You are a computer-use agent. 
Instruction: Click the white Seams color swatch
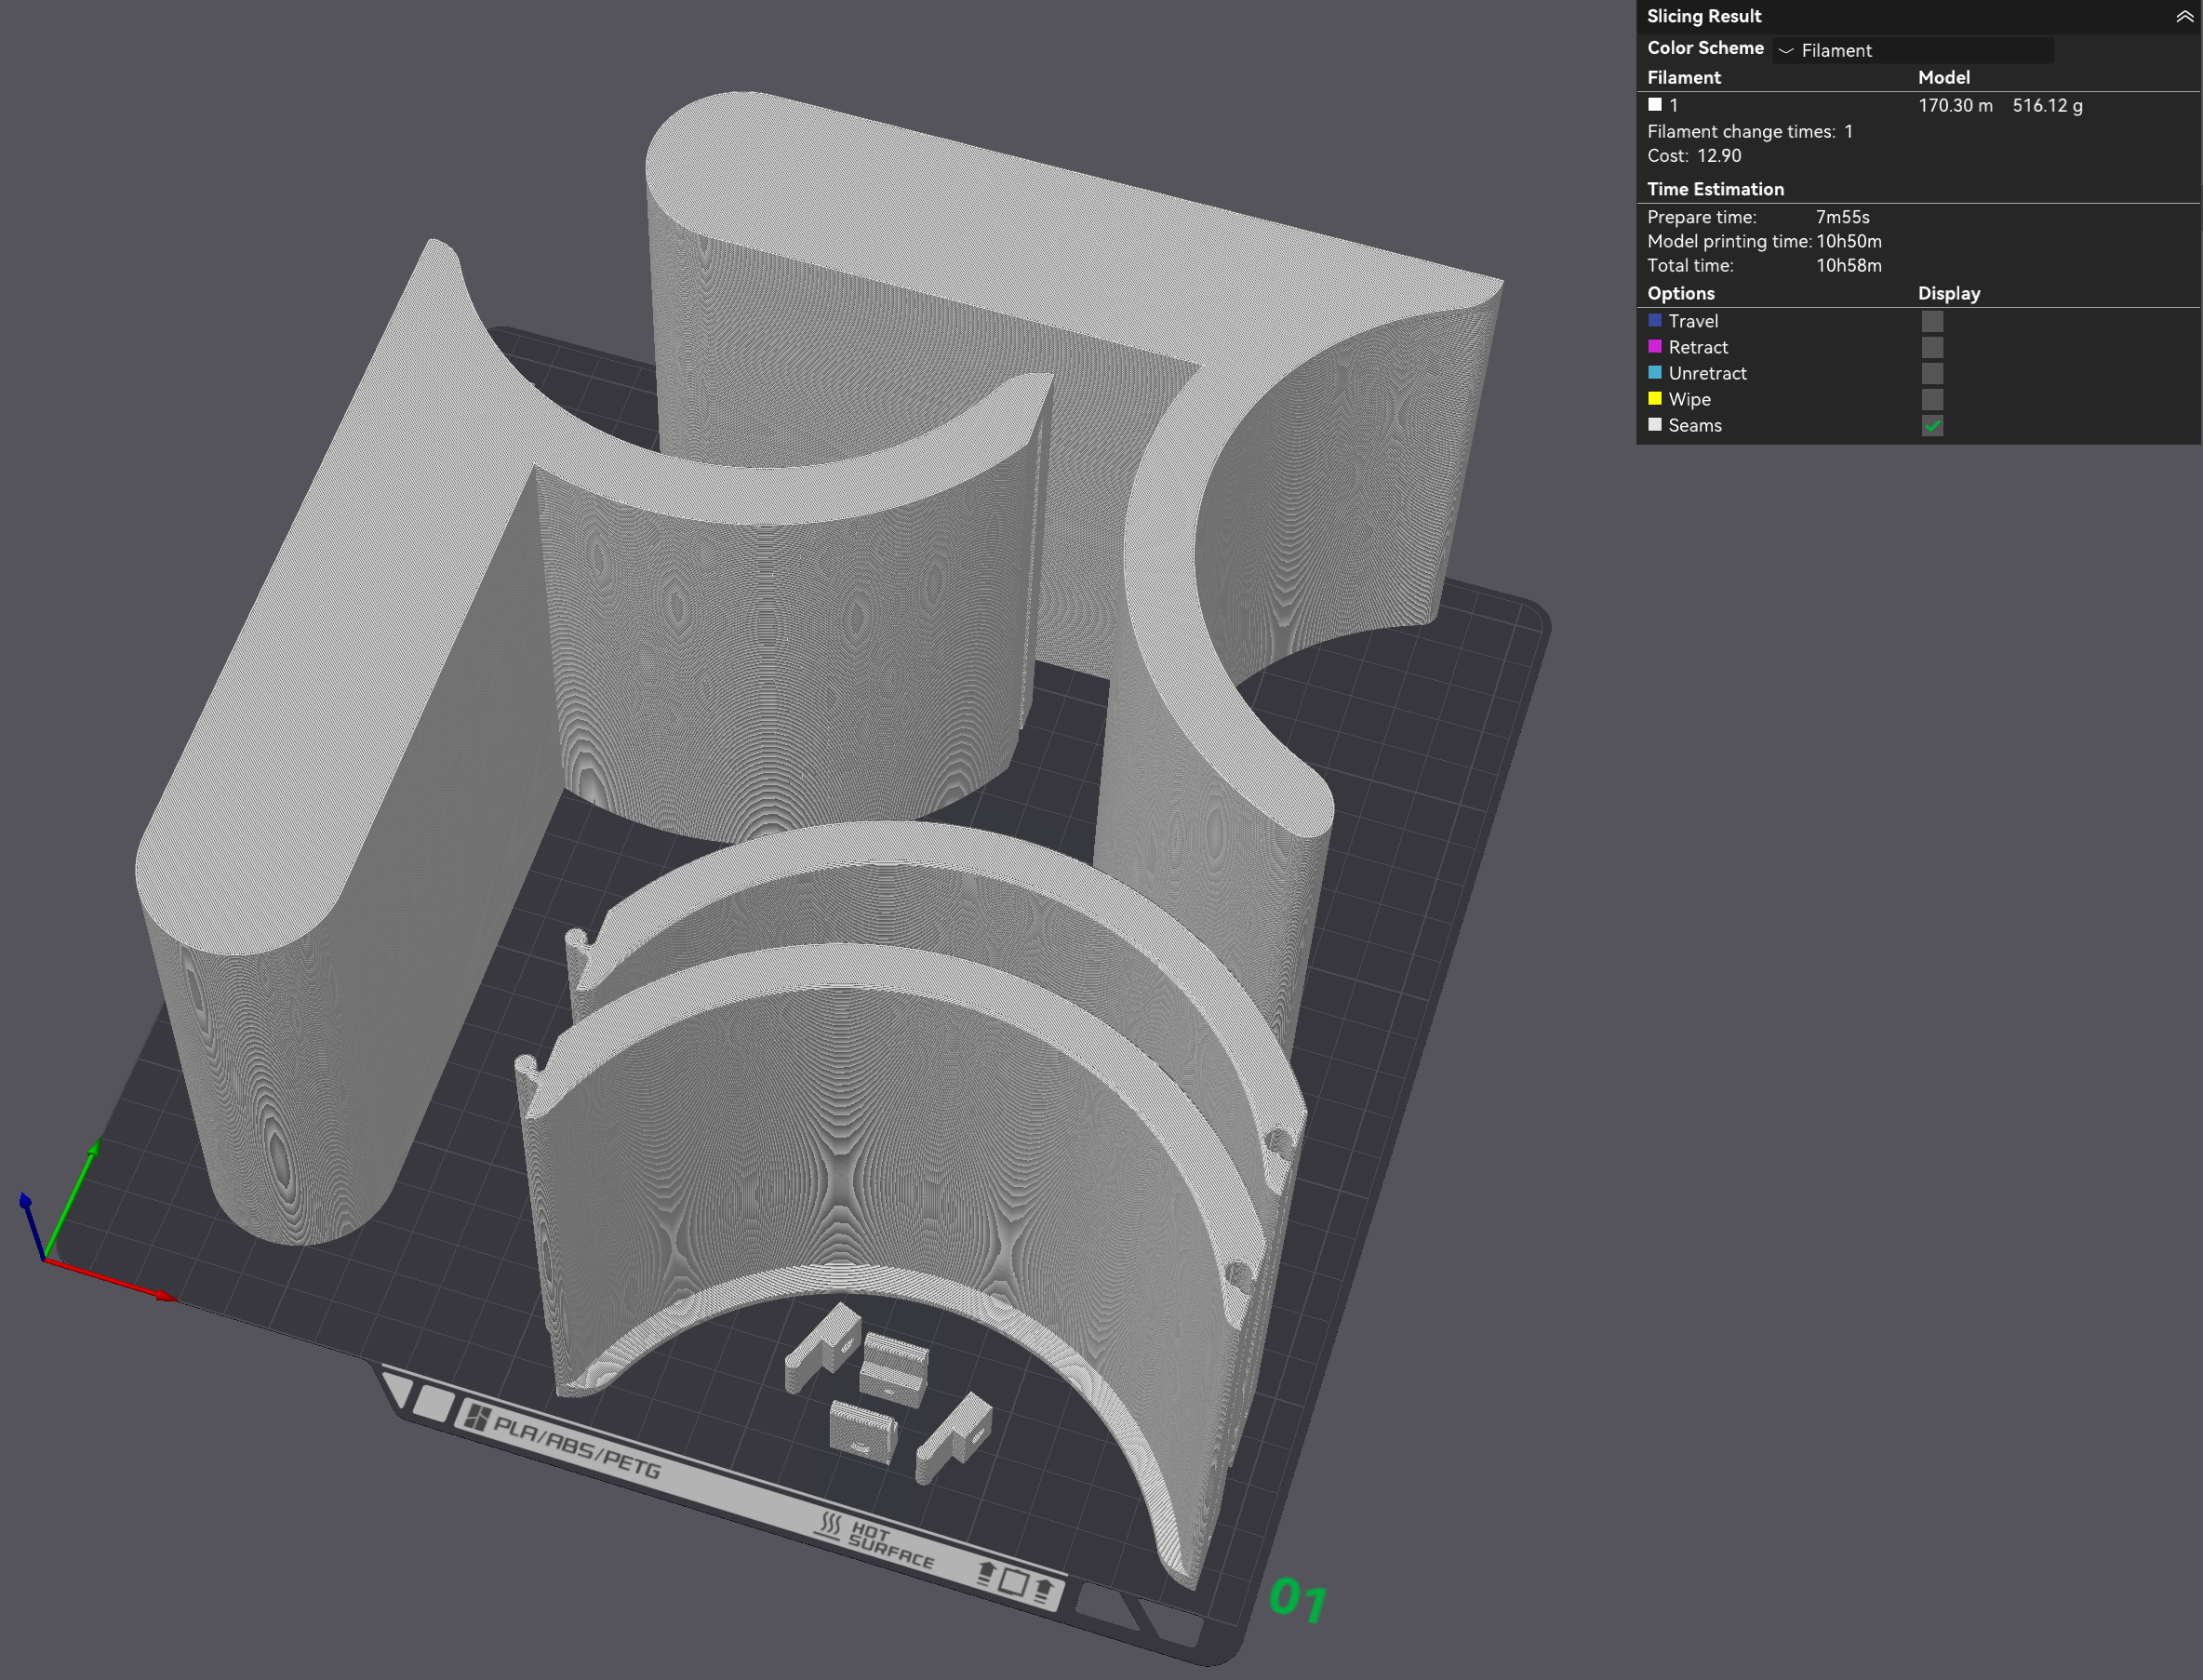(1655, 424)
